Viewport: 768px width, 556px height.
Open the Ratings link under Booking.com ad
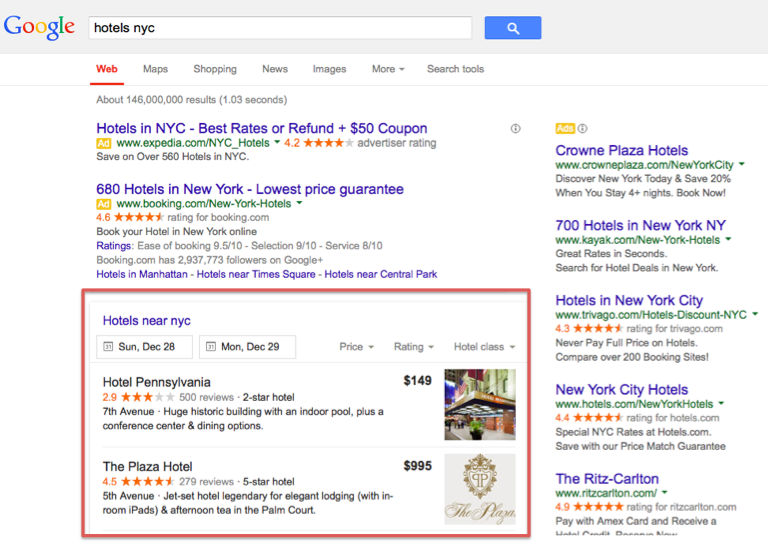(114, 246)
